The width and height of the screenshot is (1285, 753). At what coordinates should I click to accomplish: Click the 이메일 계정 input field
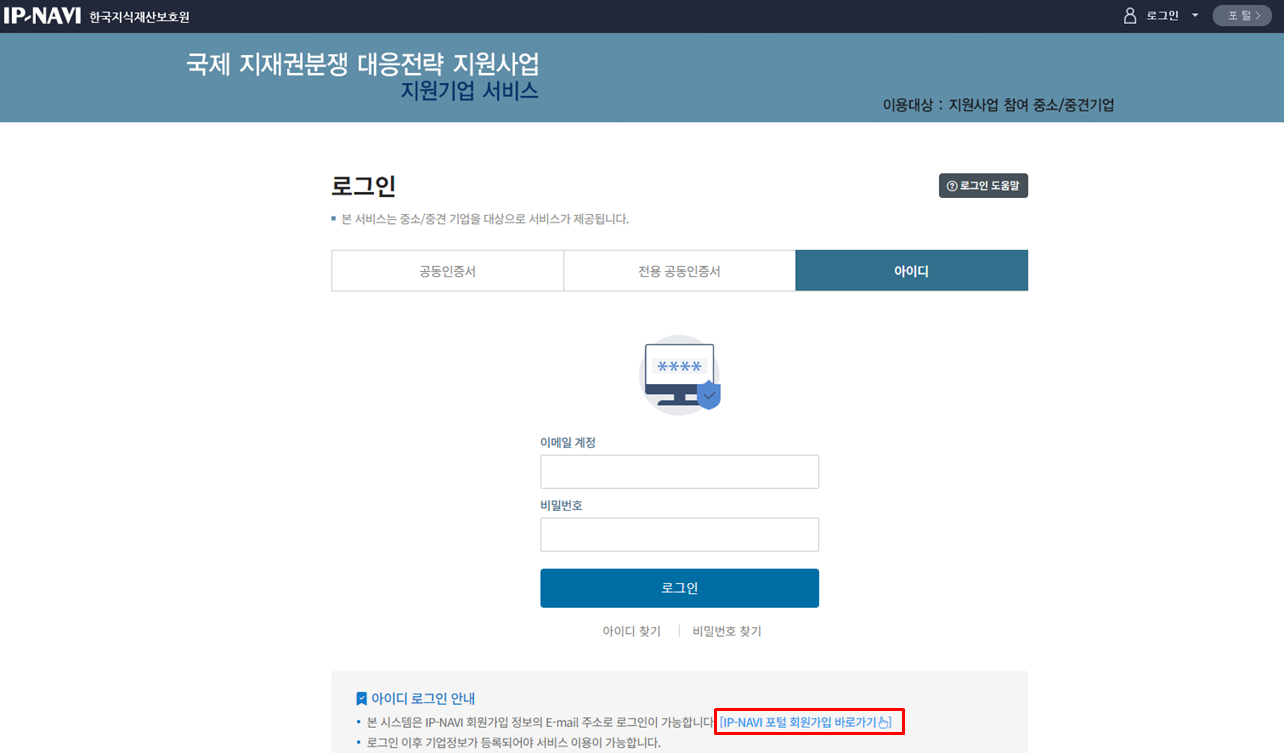click(680, 472)
